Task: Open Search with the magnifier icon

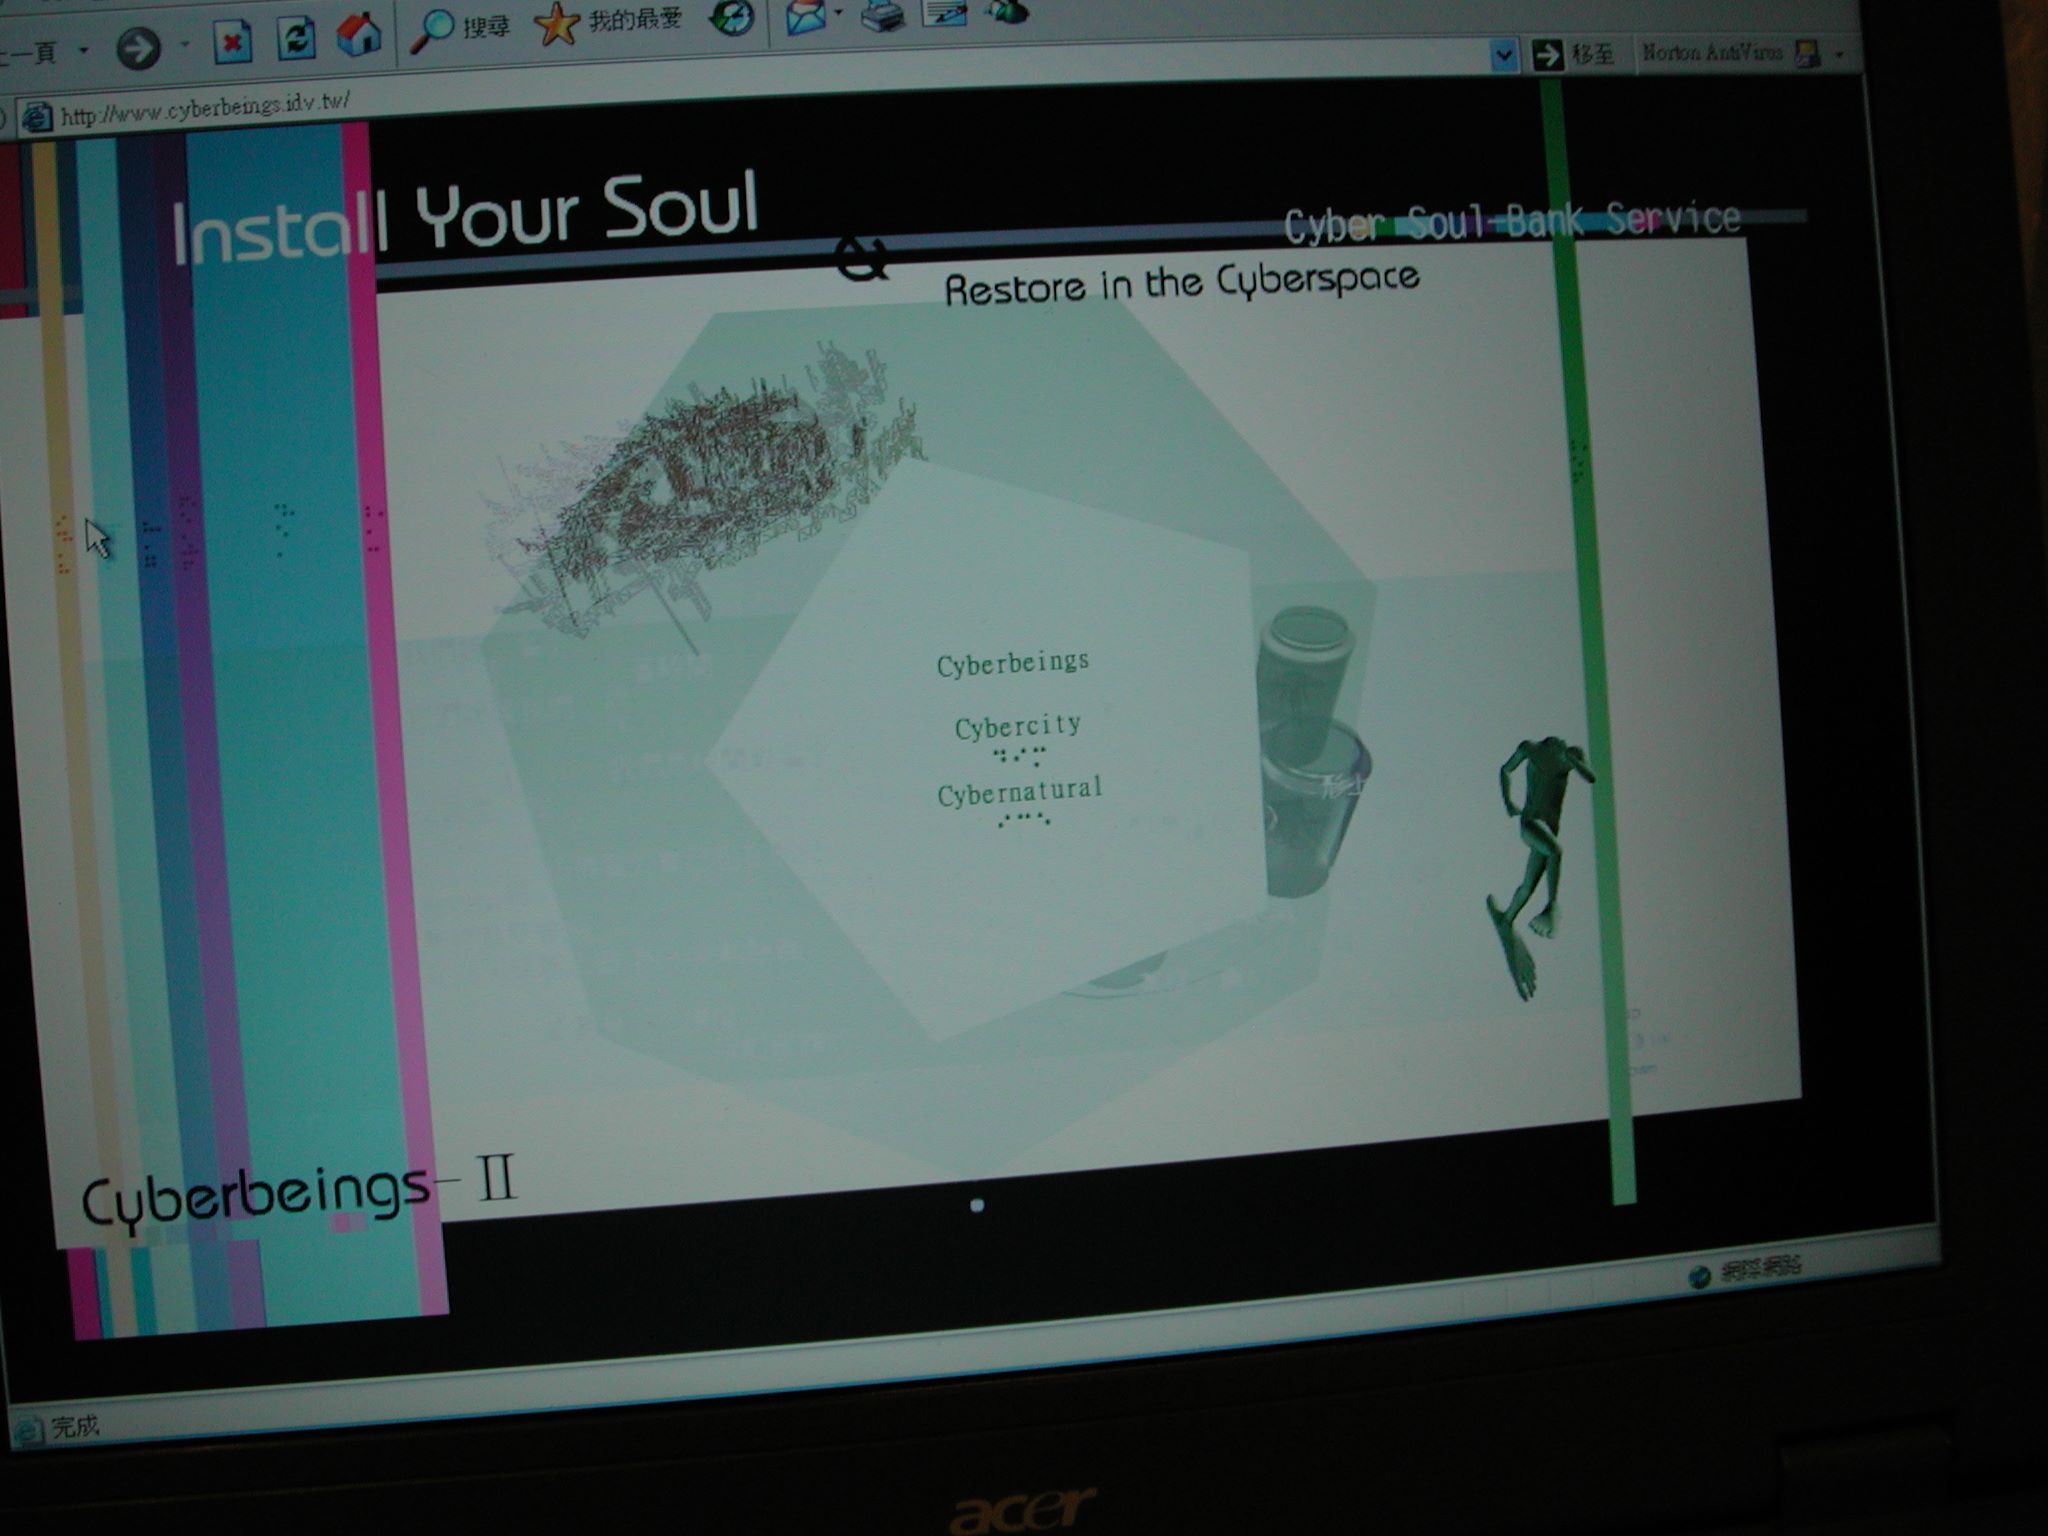Action: point(432,30)
